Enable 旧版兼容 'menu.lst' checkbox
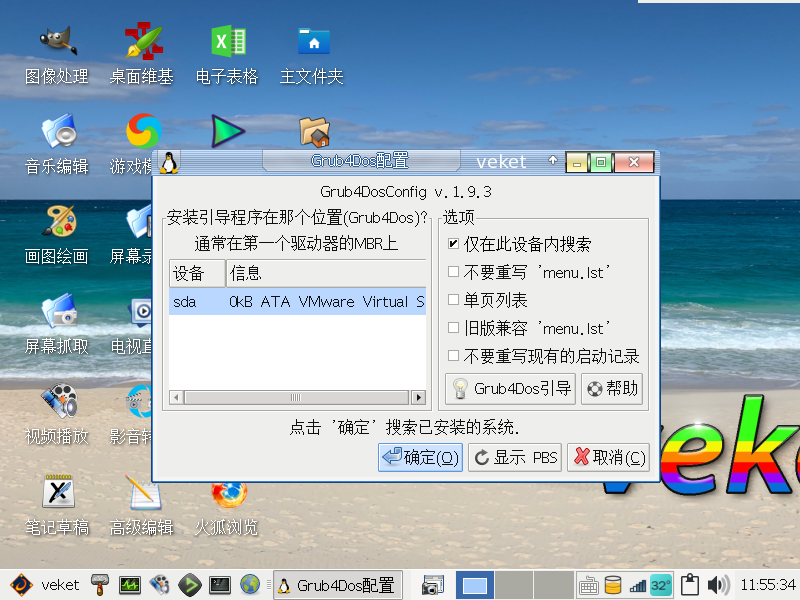The height and width of the screenshot is (600, 800). (x=453, y=328)
